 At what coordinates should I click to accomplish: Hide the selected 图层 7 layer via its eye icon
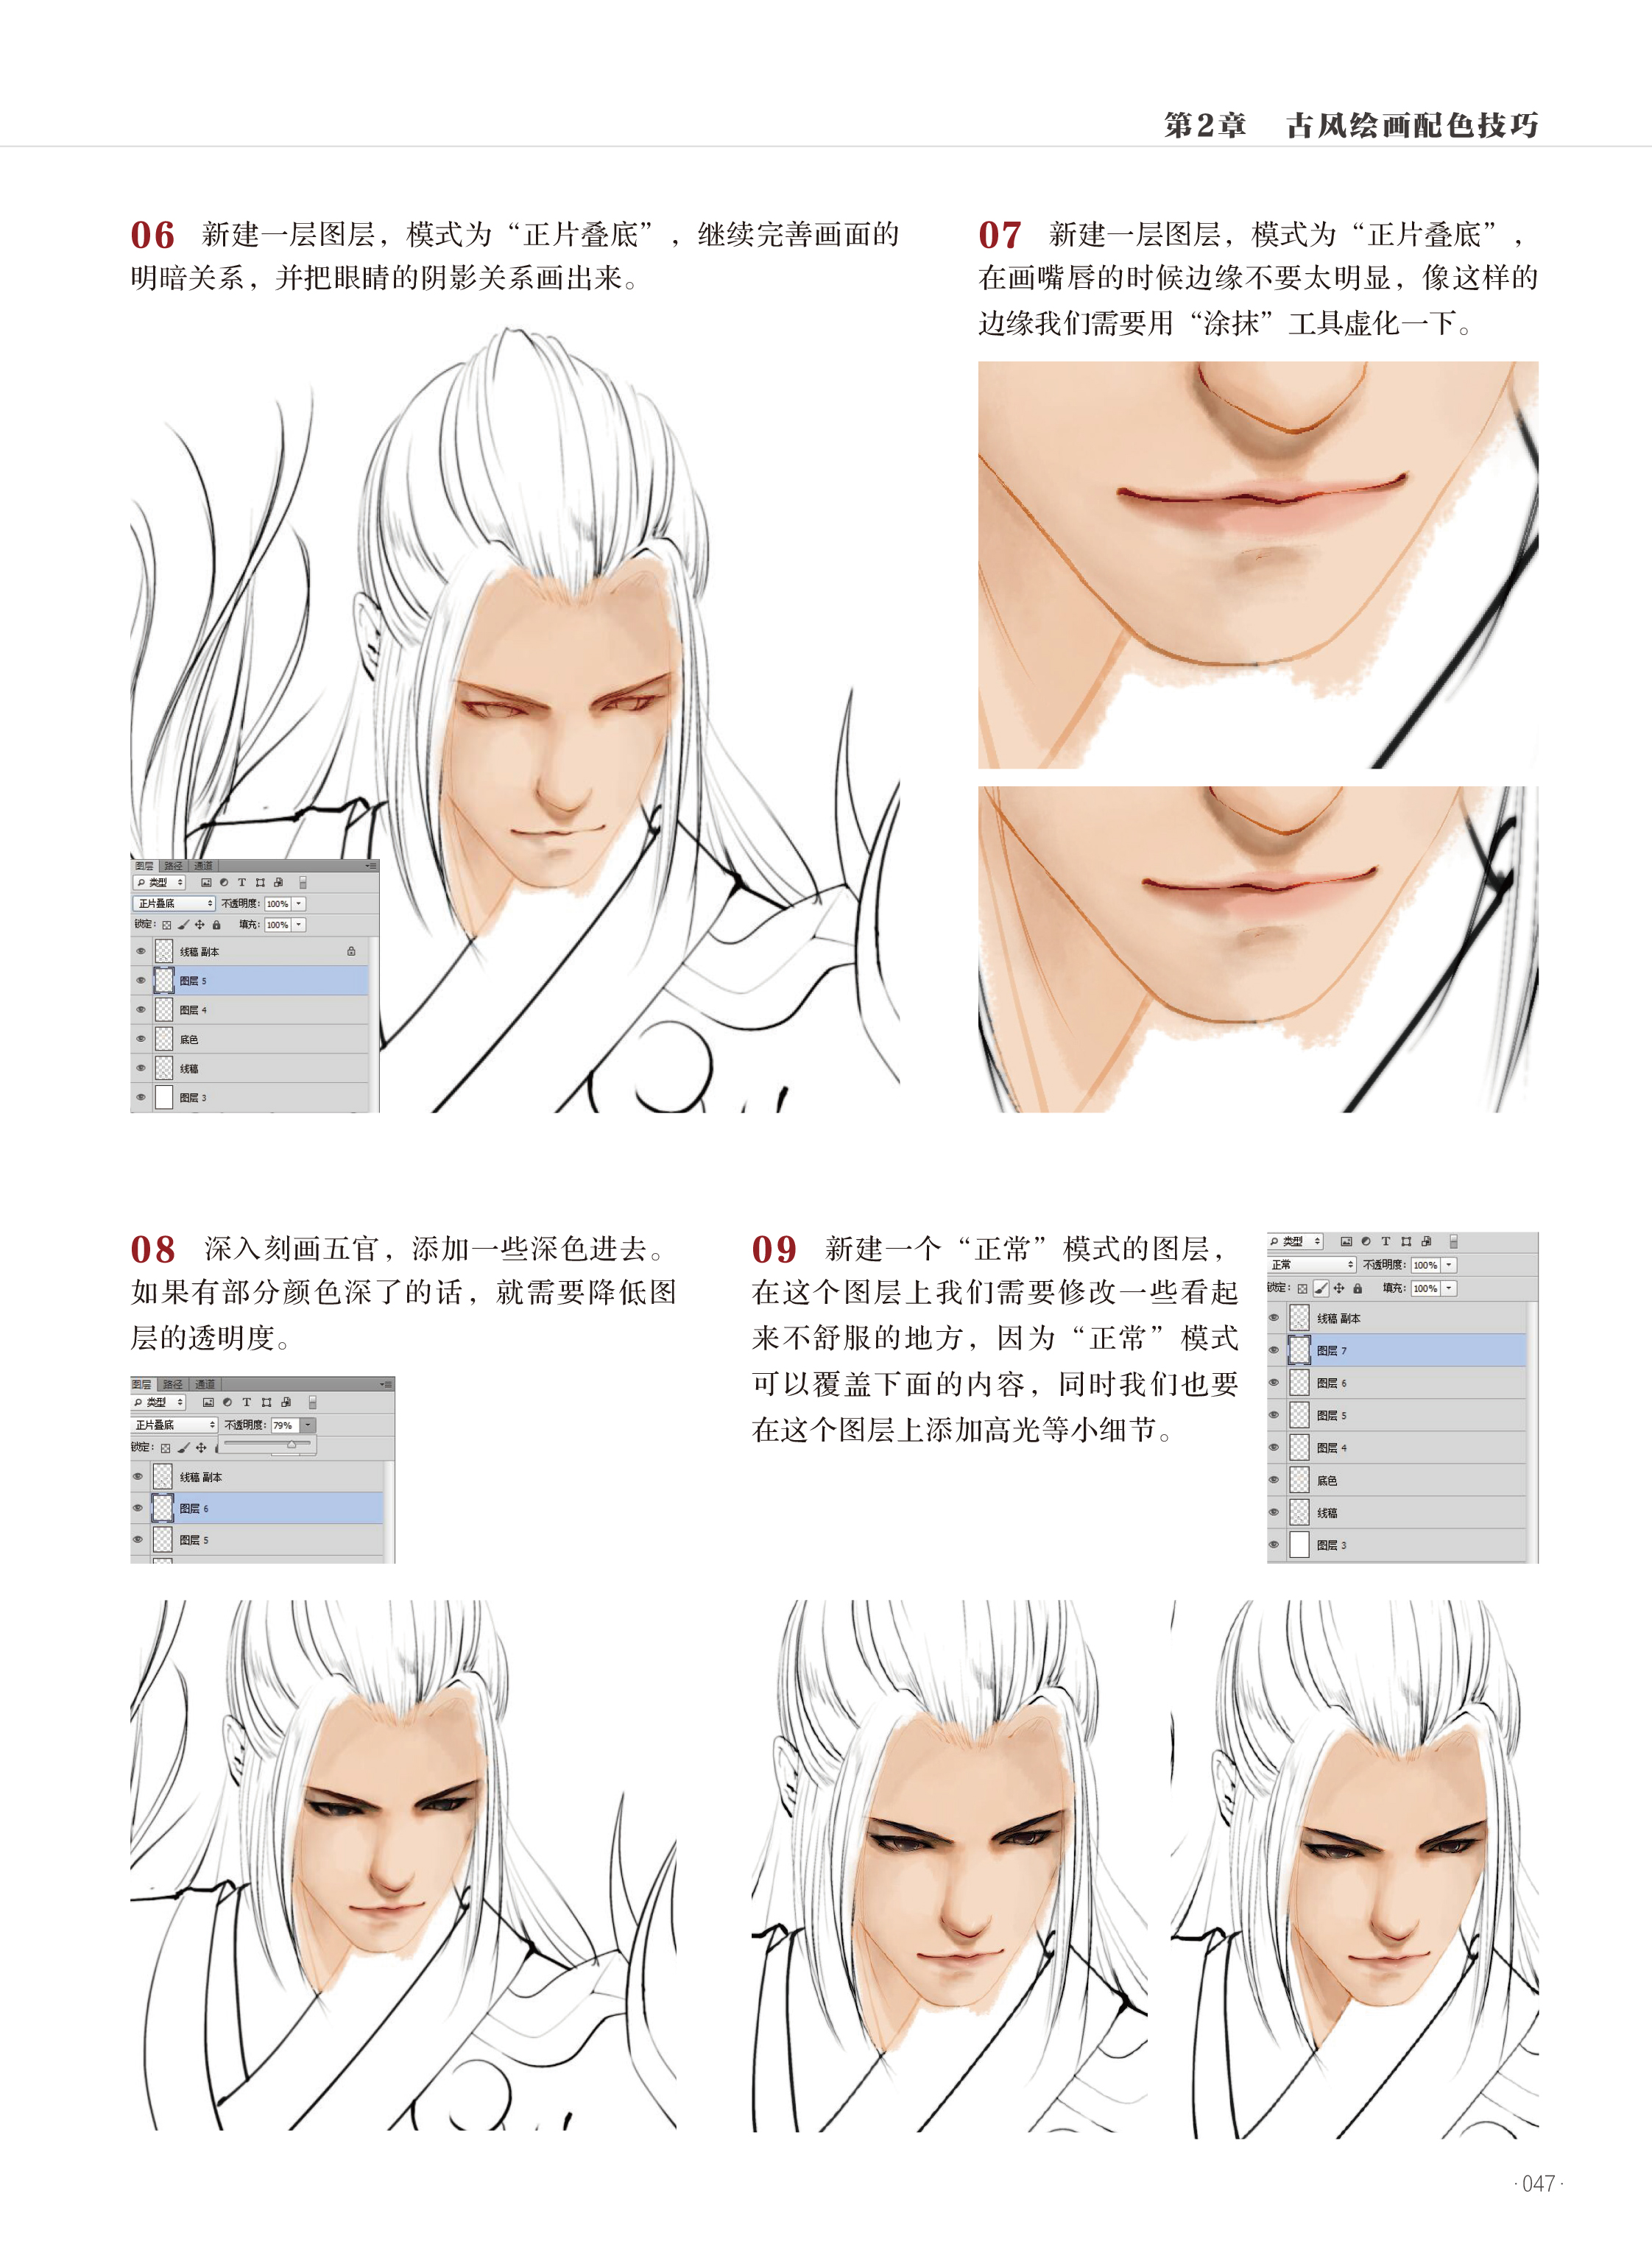pyautogui.click(x=1274, y=1350)
